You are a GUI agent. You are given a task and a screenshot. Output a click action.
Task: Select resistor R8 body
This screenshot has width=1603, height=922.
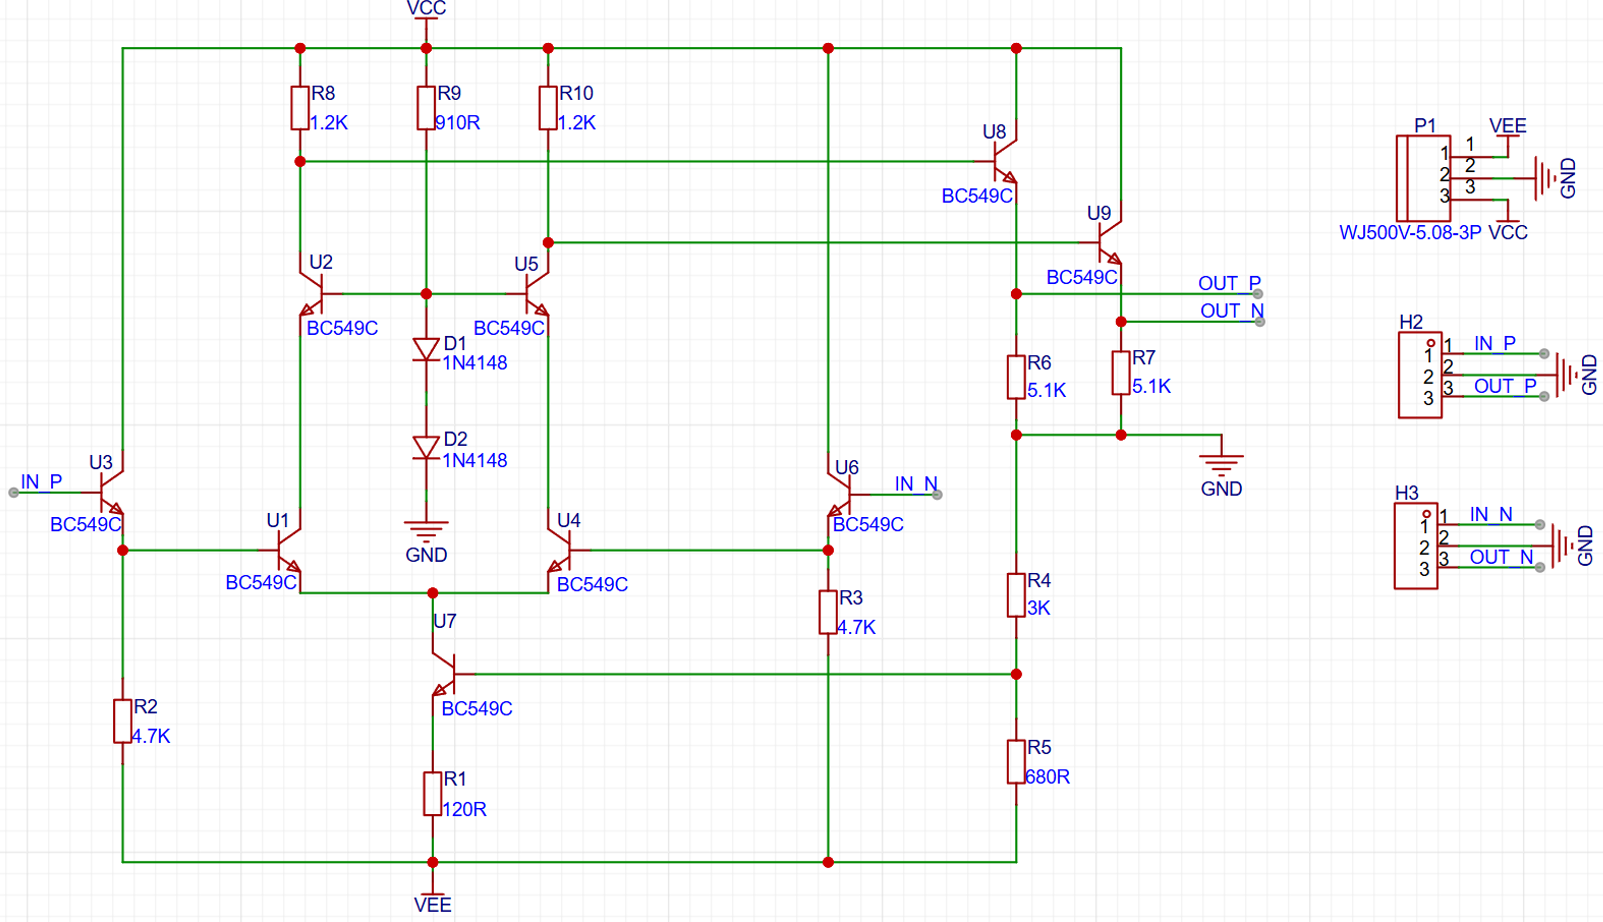pyautogui.click(x=299, y=108)
